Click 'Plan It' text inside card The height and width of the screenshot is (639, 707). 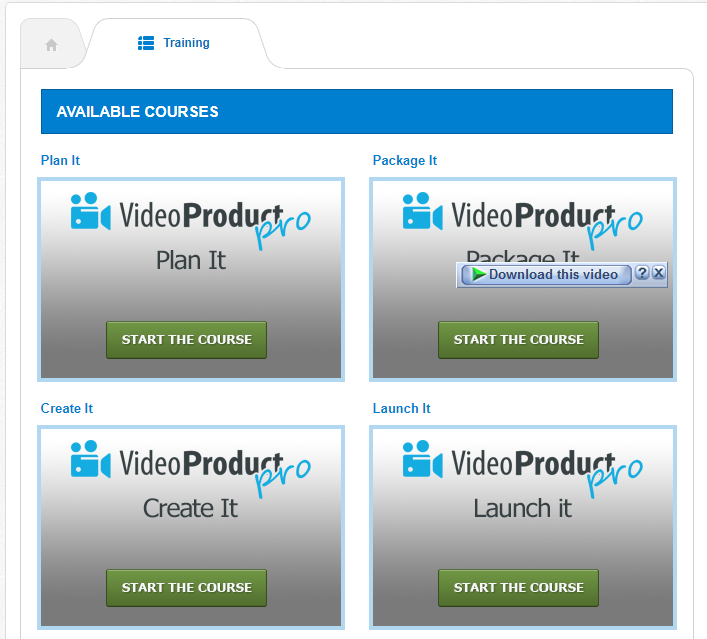191,260
